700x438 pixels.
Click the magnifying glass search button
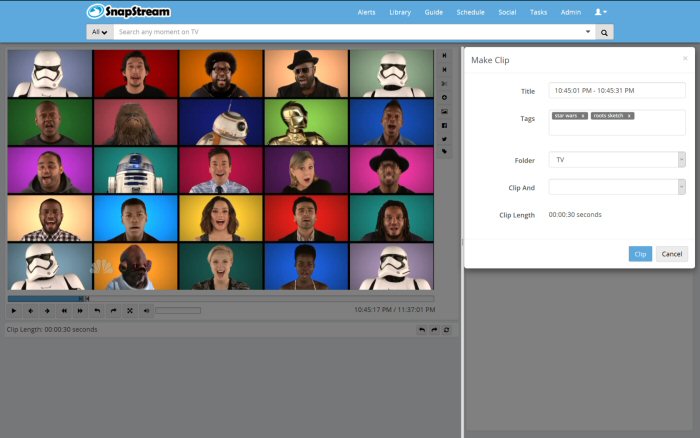604,32
